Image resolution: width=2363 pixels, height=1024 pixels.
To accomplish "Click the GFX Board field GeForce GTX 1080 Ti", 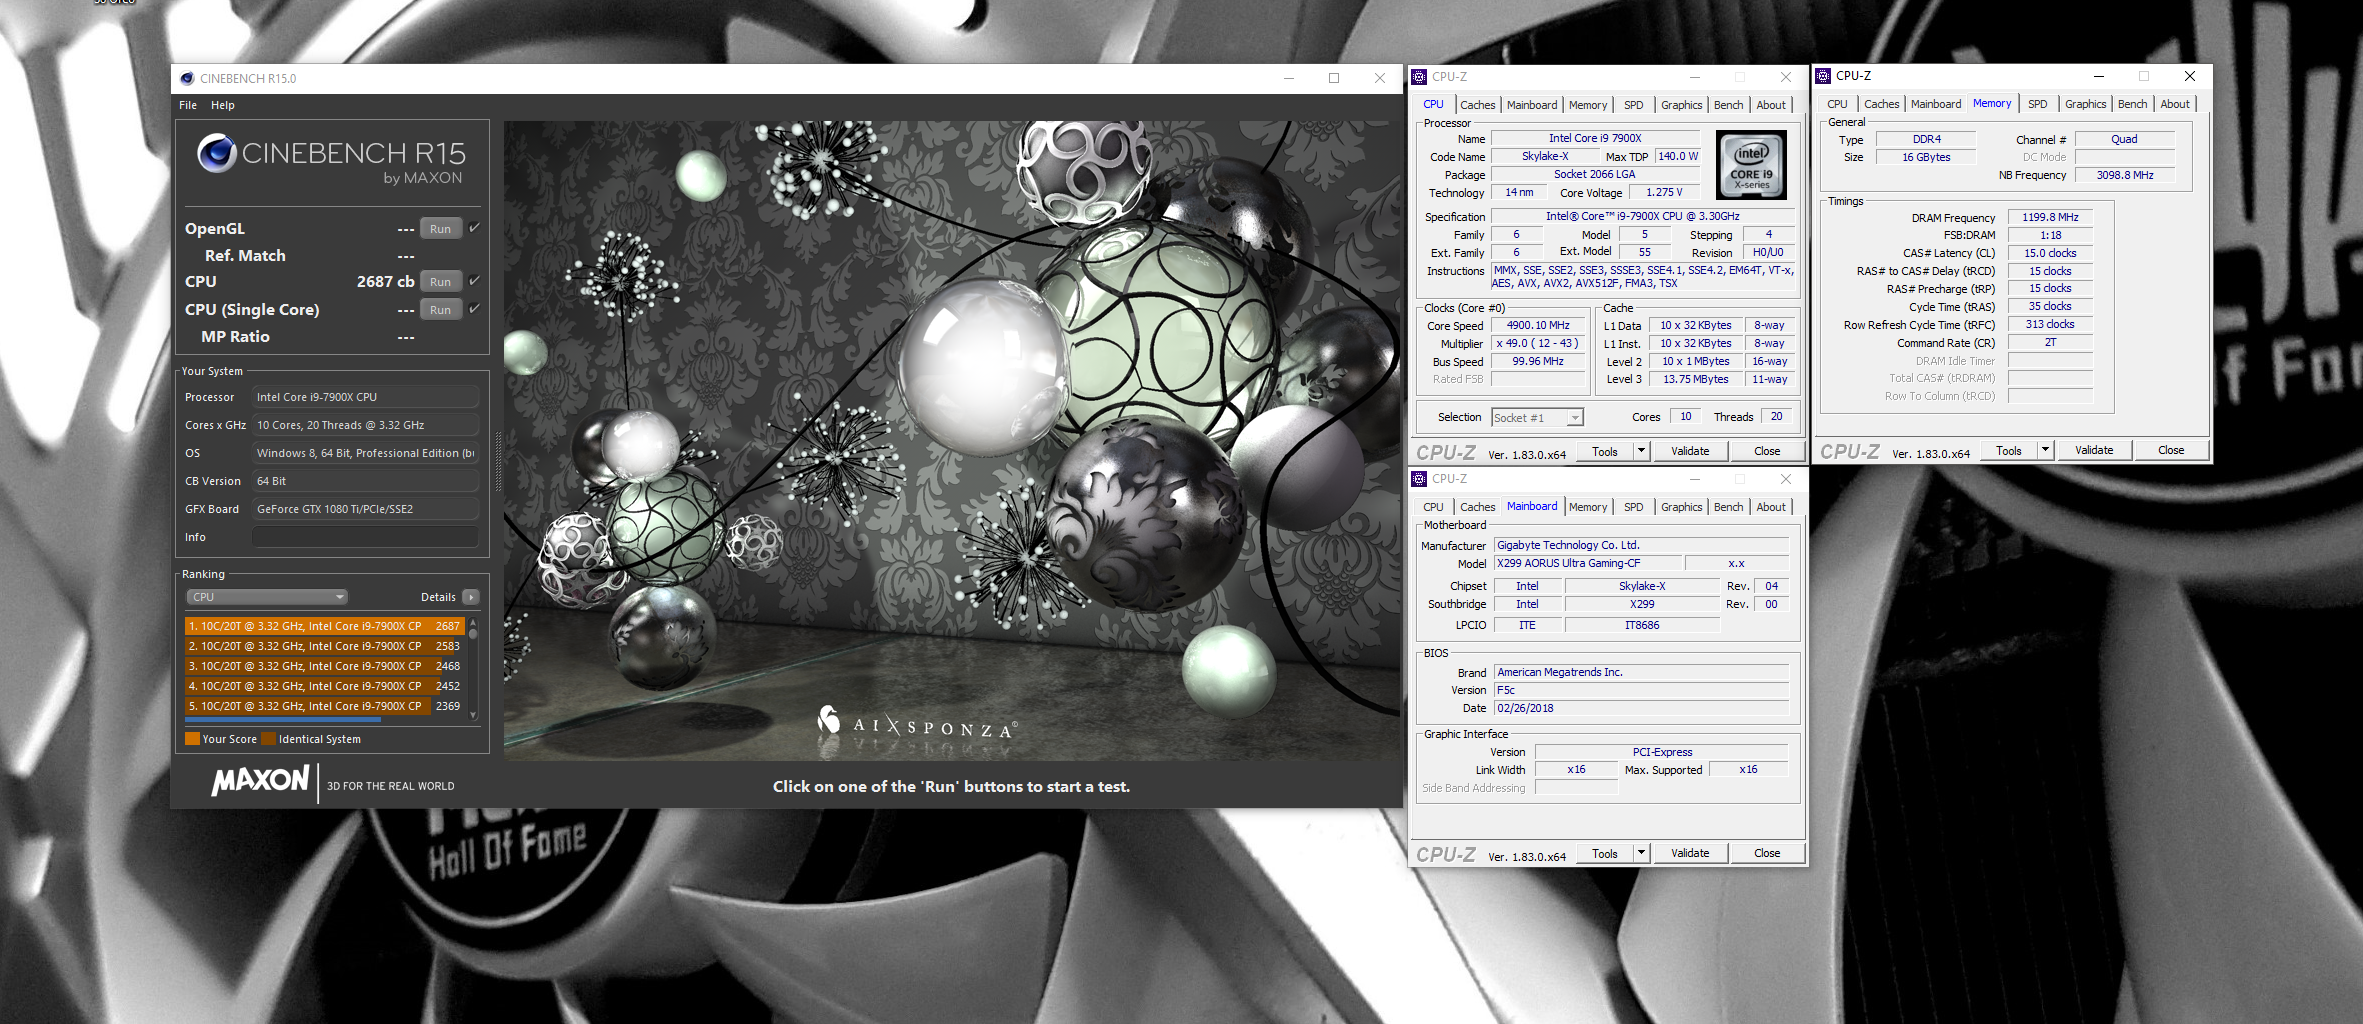I will (x=365, y=509).
